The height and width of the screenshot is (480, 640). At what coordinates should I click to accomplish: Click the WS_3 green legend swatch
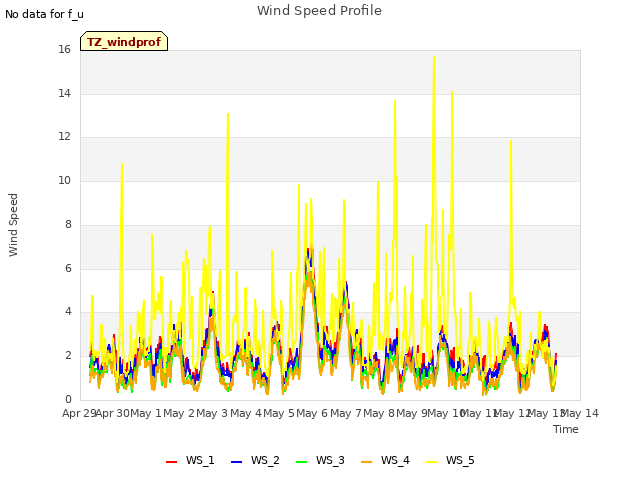click(x=301, y=462)
